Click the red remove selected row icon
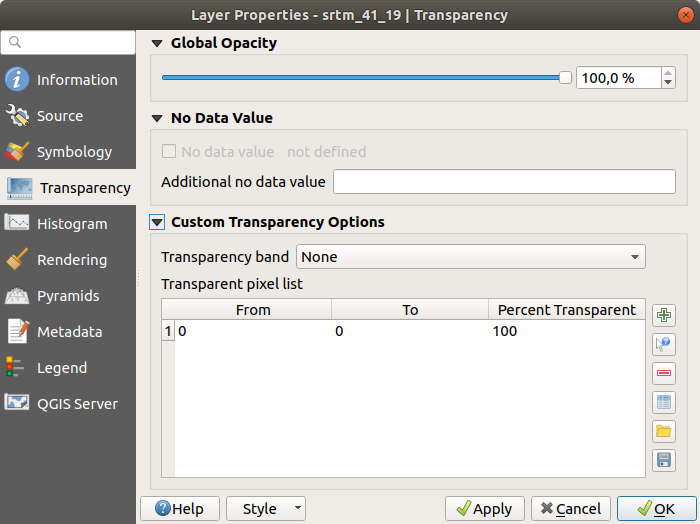Image resolution: width=700 pixels, height=524 pixels. (x=663, y=373)
